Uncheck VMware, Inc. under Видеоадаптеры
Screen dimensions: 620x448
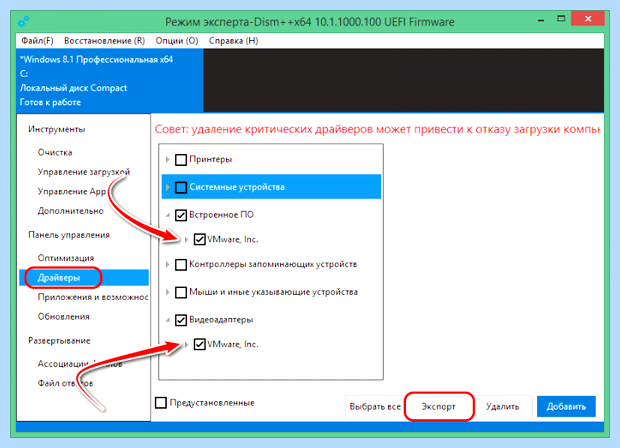point(199,344)
